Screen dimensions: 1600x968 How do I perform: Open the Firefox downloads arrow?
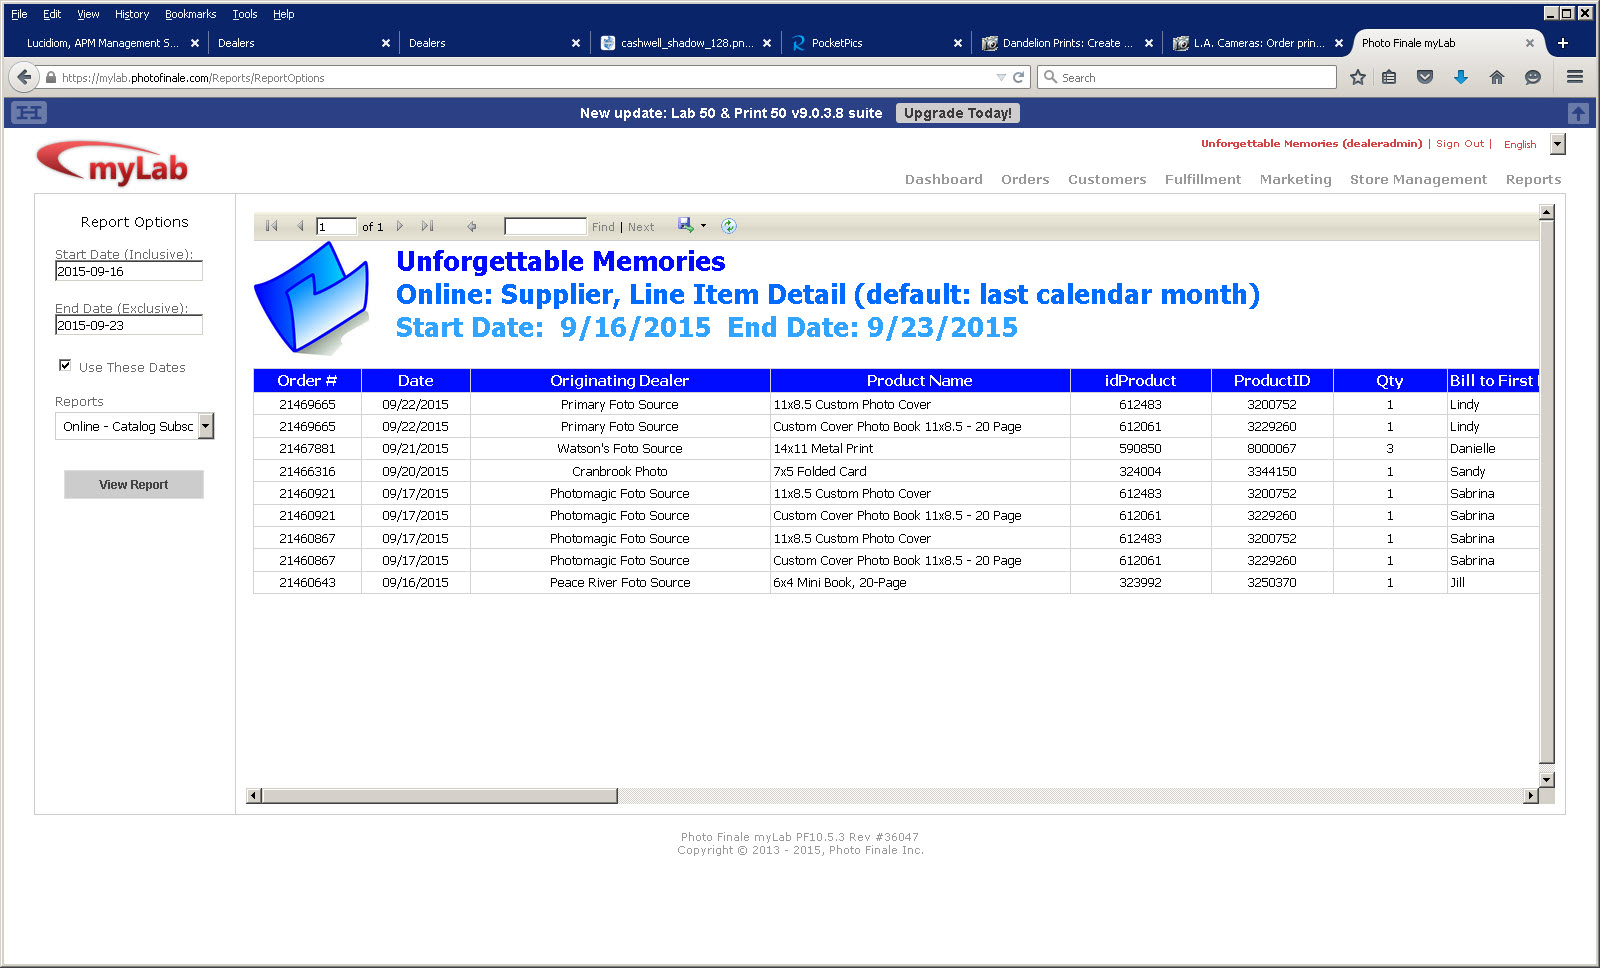(1461, 77)
